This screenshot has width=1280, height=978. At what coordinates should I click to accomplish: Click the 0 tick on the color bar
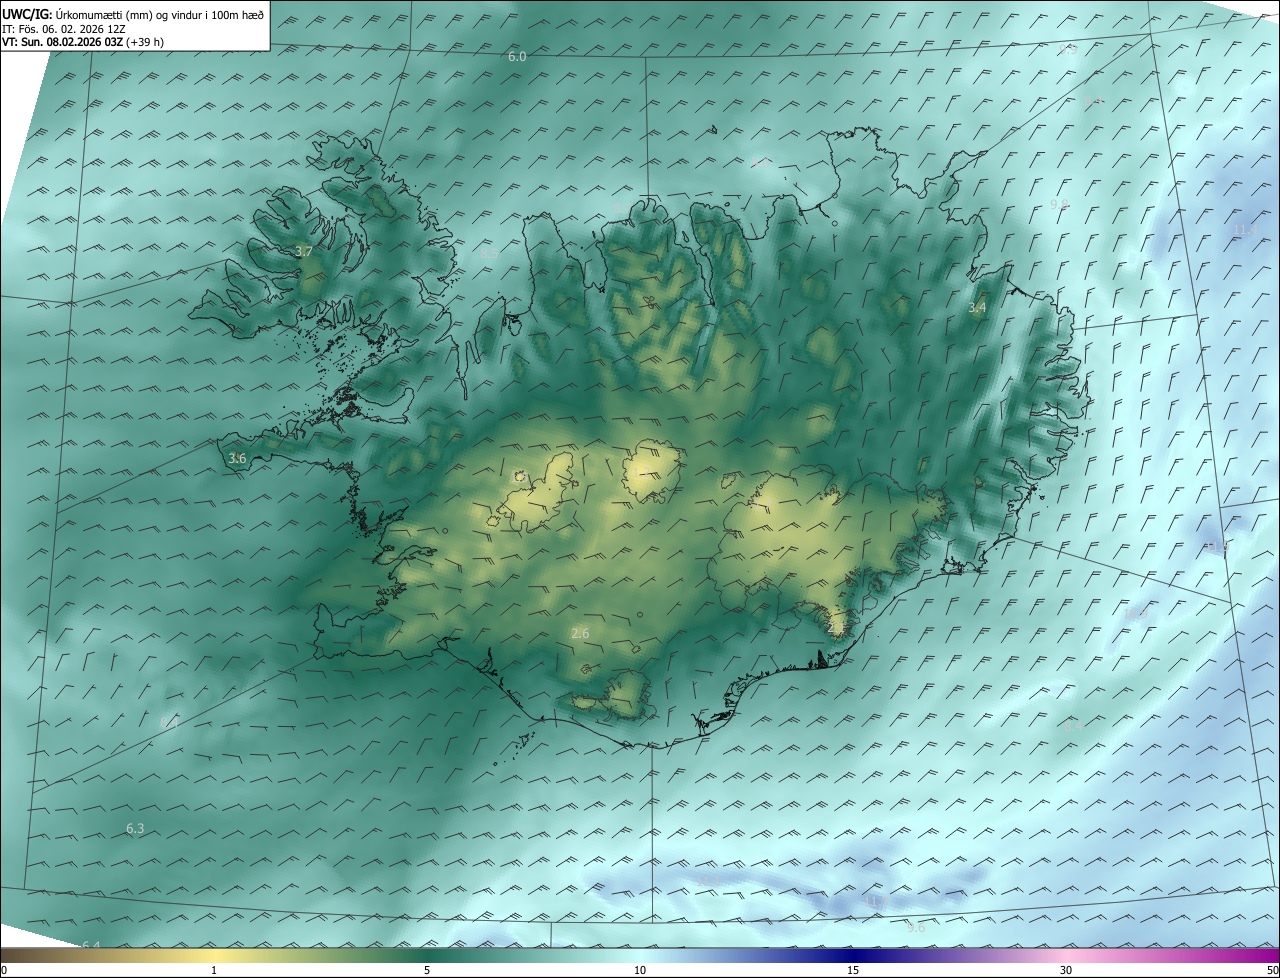click(x=4, y=970)
